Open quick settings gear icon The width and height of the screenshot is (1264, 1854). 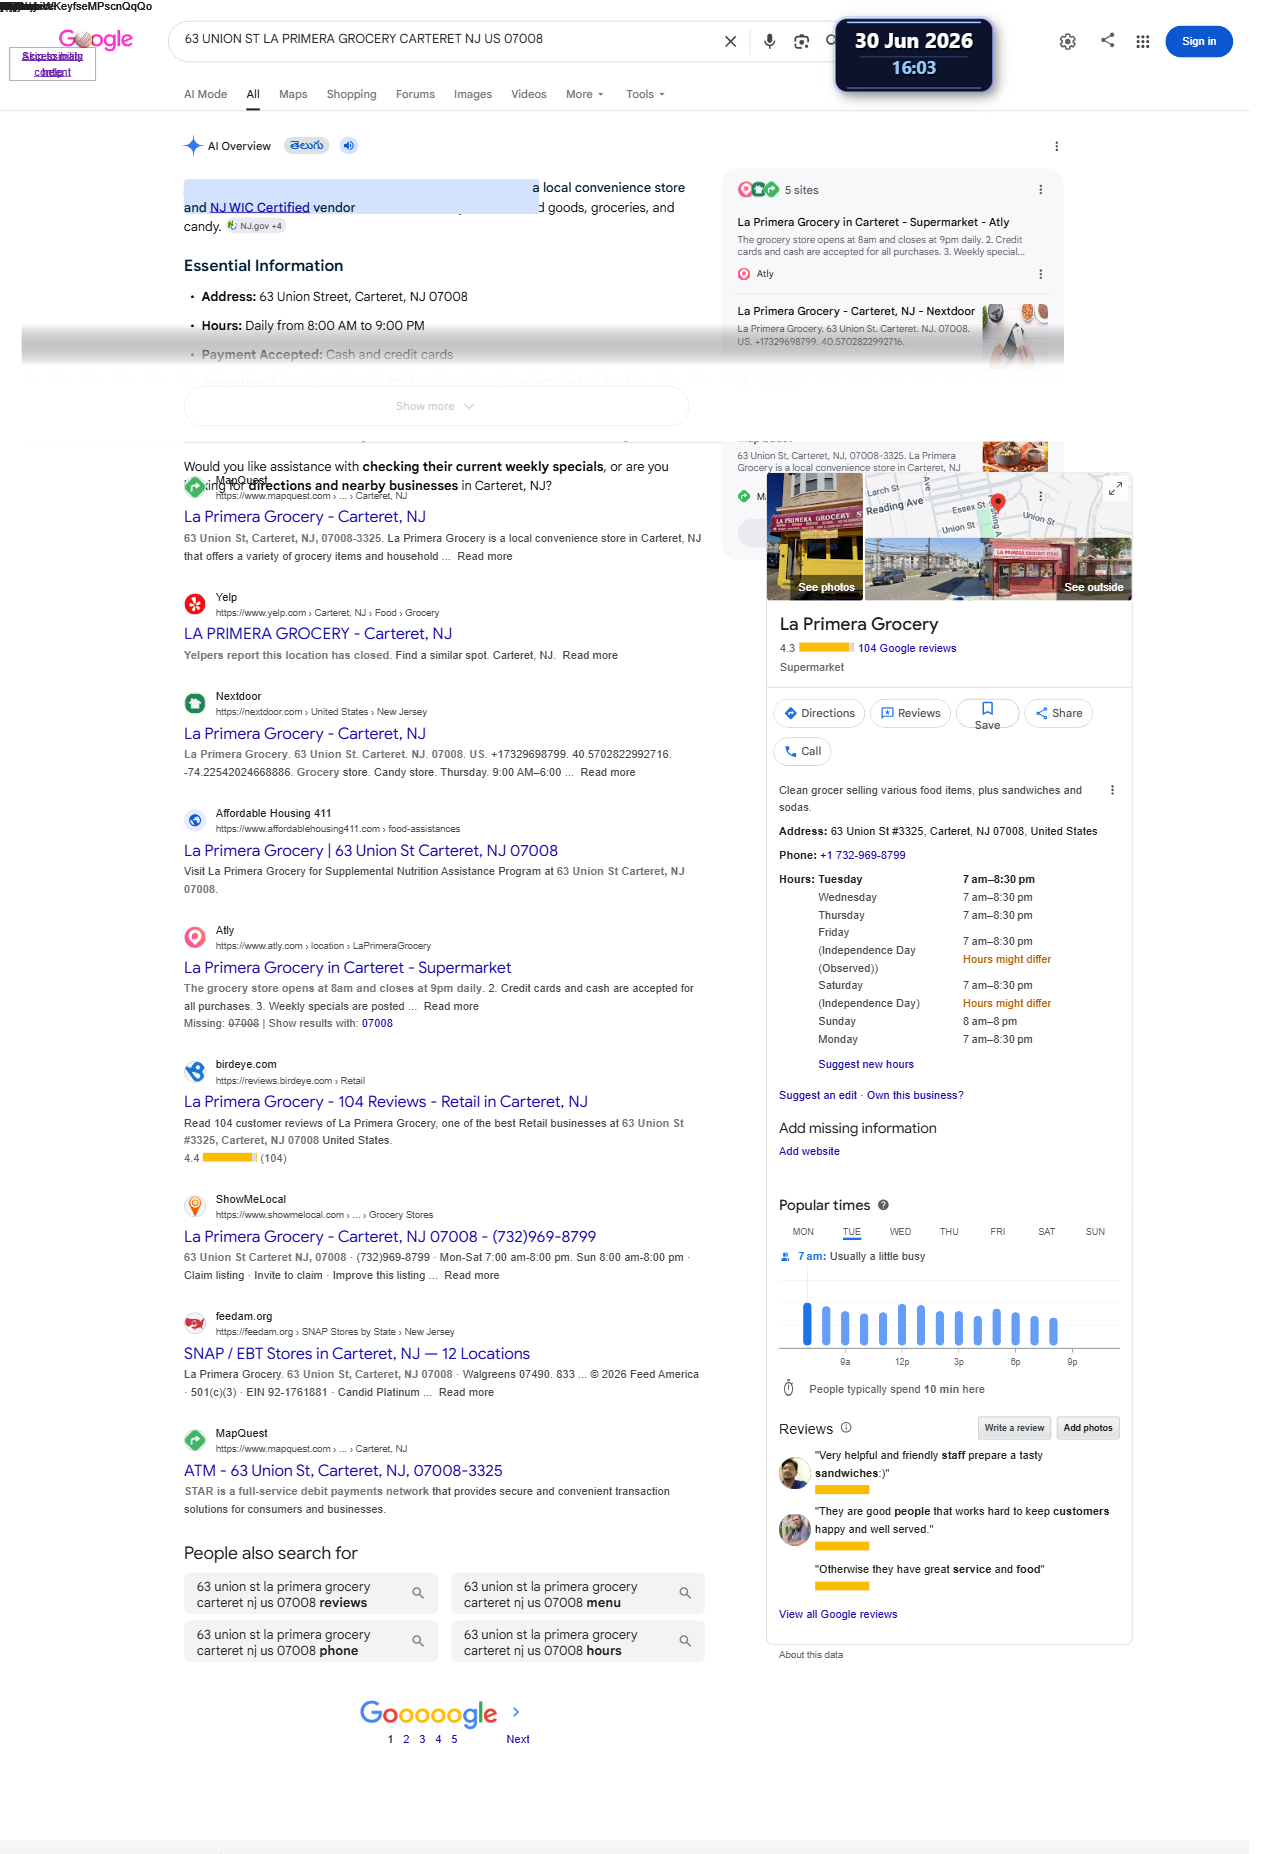(x=1068, y=41)
